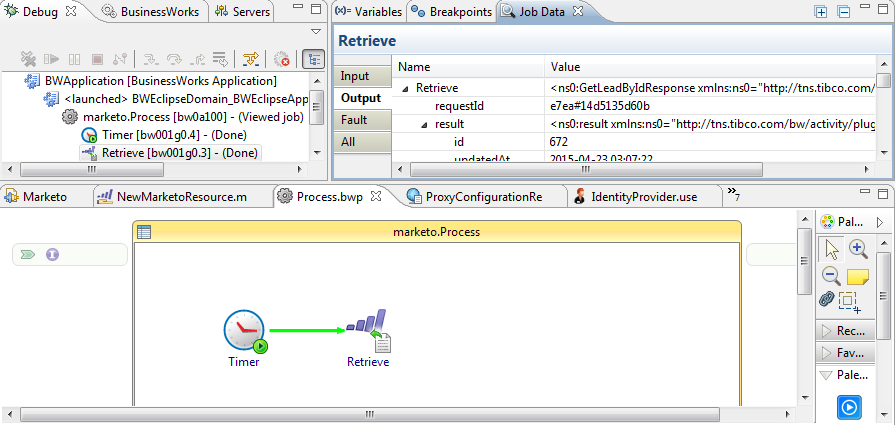Screen dimensions: 895x425
Task: Click the Suspend debug icon
Action: coord(74,58)
